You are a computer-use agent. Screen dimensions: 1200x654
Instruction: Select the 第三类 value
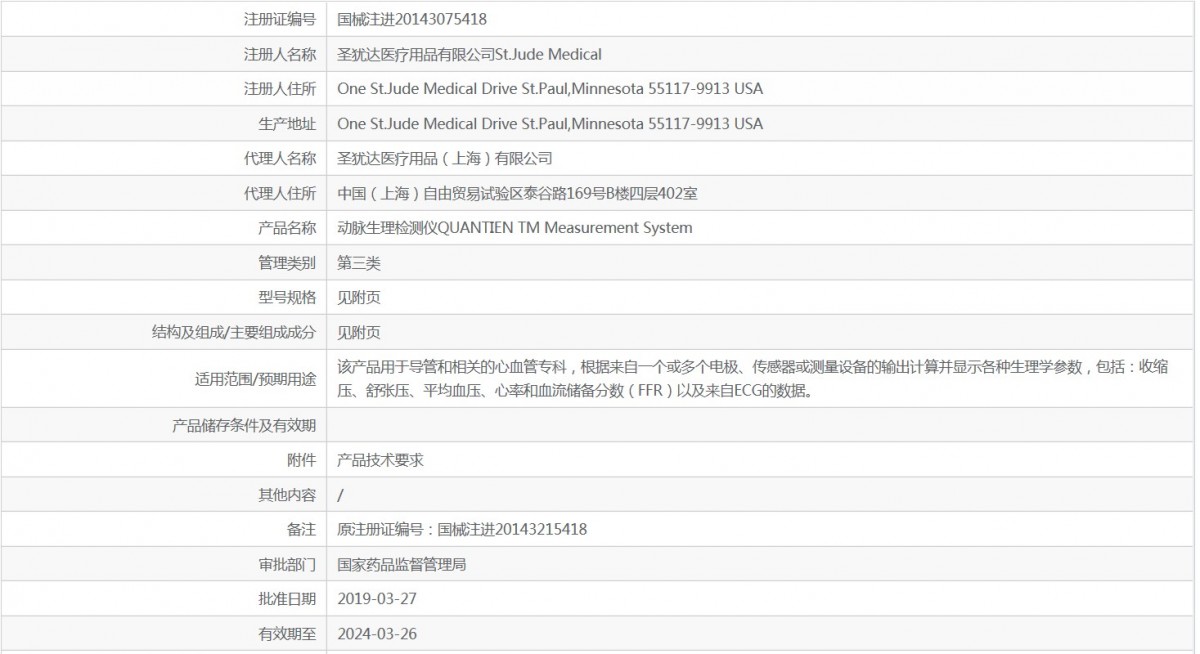(x=359, y=263)
